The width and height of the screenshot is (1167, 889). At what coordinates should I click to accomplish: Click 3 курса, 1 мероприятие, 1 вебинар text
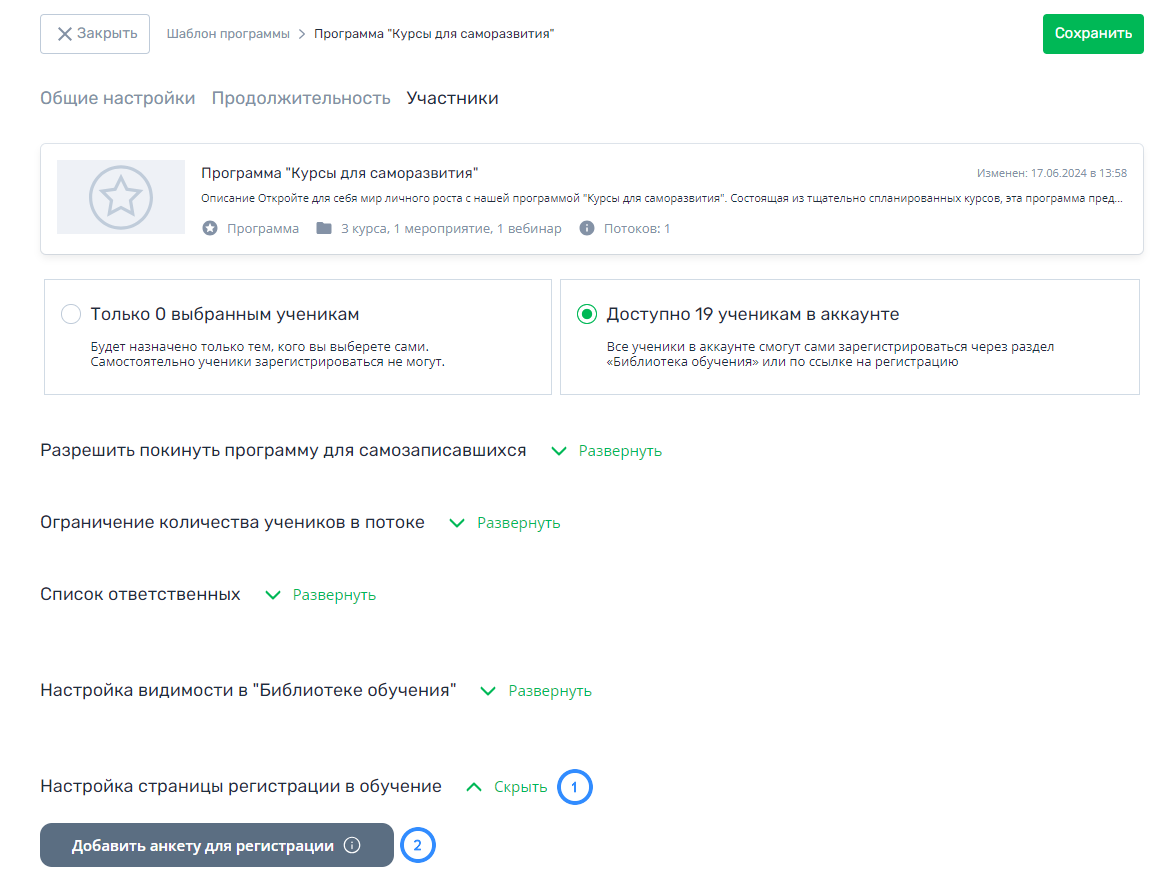[451, 229]
